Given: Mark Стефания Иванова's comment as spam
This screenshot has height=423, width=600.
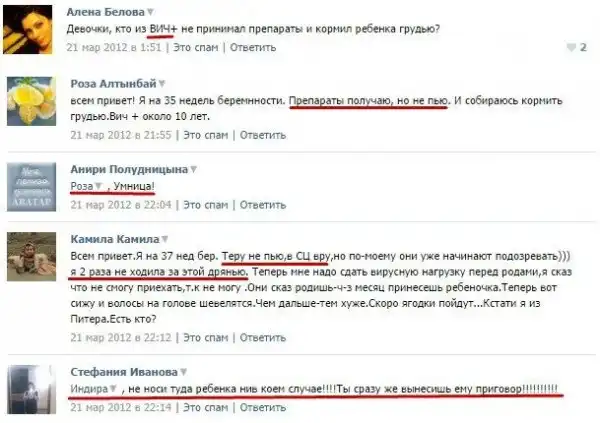Looking at the screenshot, I should [205, 407].
